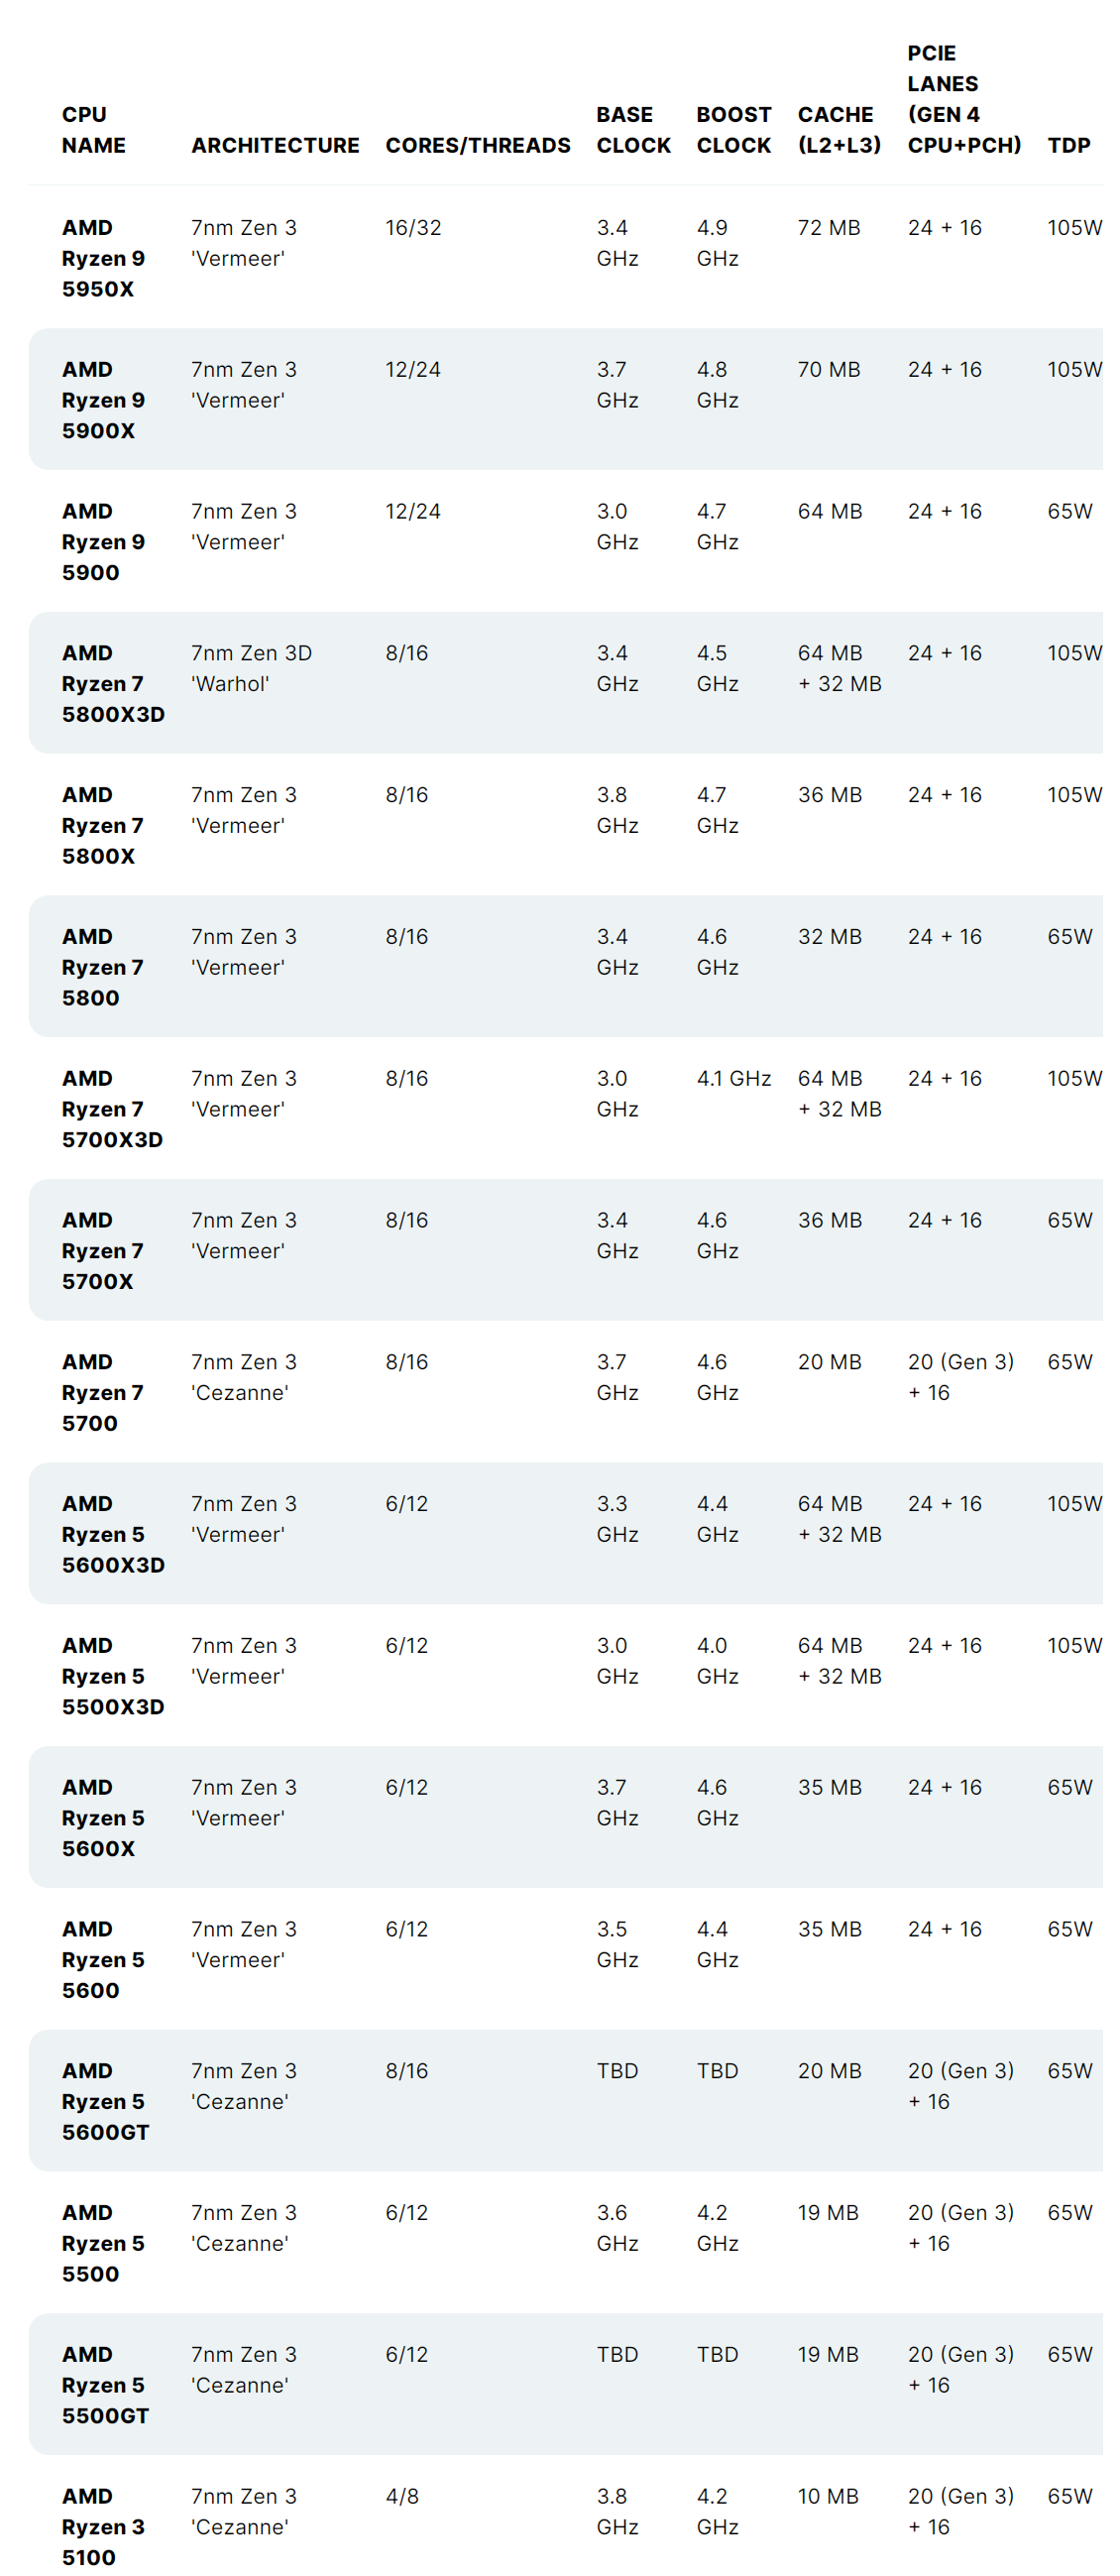Click the CPU Name column header
This screenshot has width=1120, height=2576.
(x=94, y=130)
